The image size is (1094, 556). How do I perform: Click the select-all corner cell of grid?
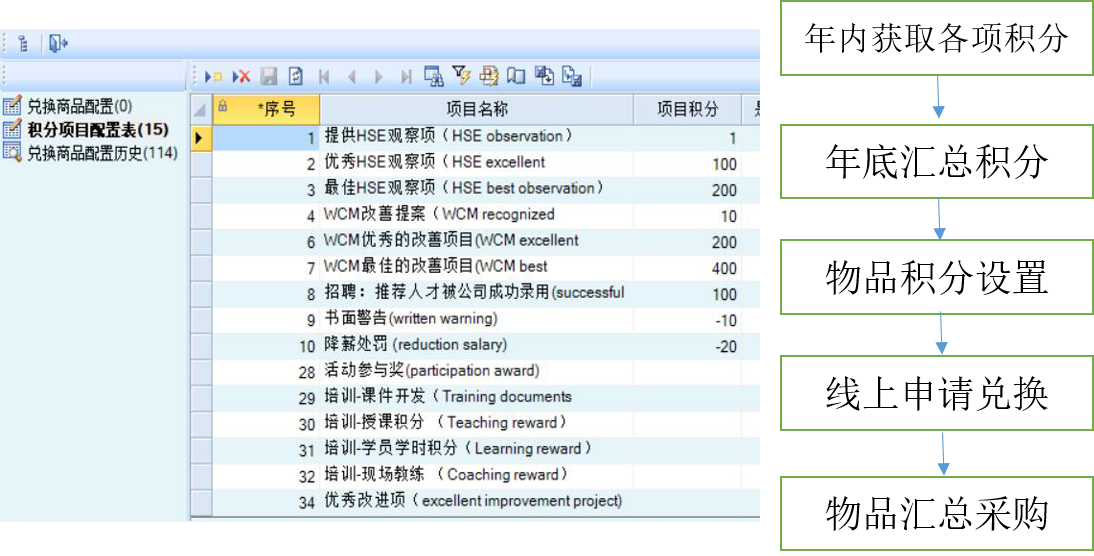pyautogui.click(x=200, y=109)
